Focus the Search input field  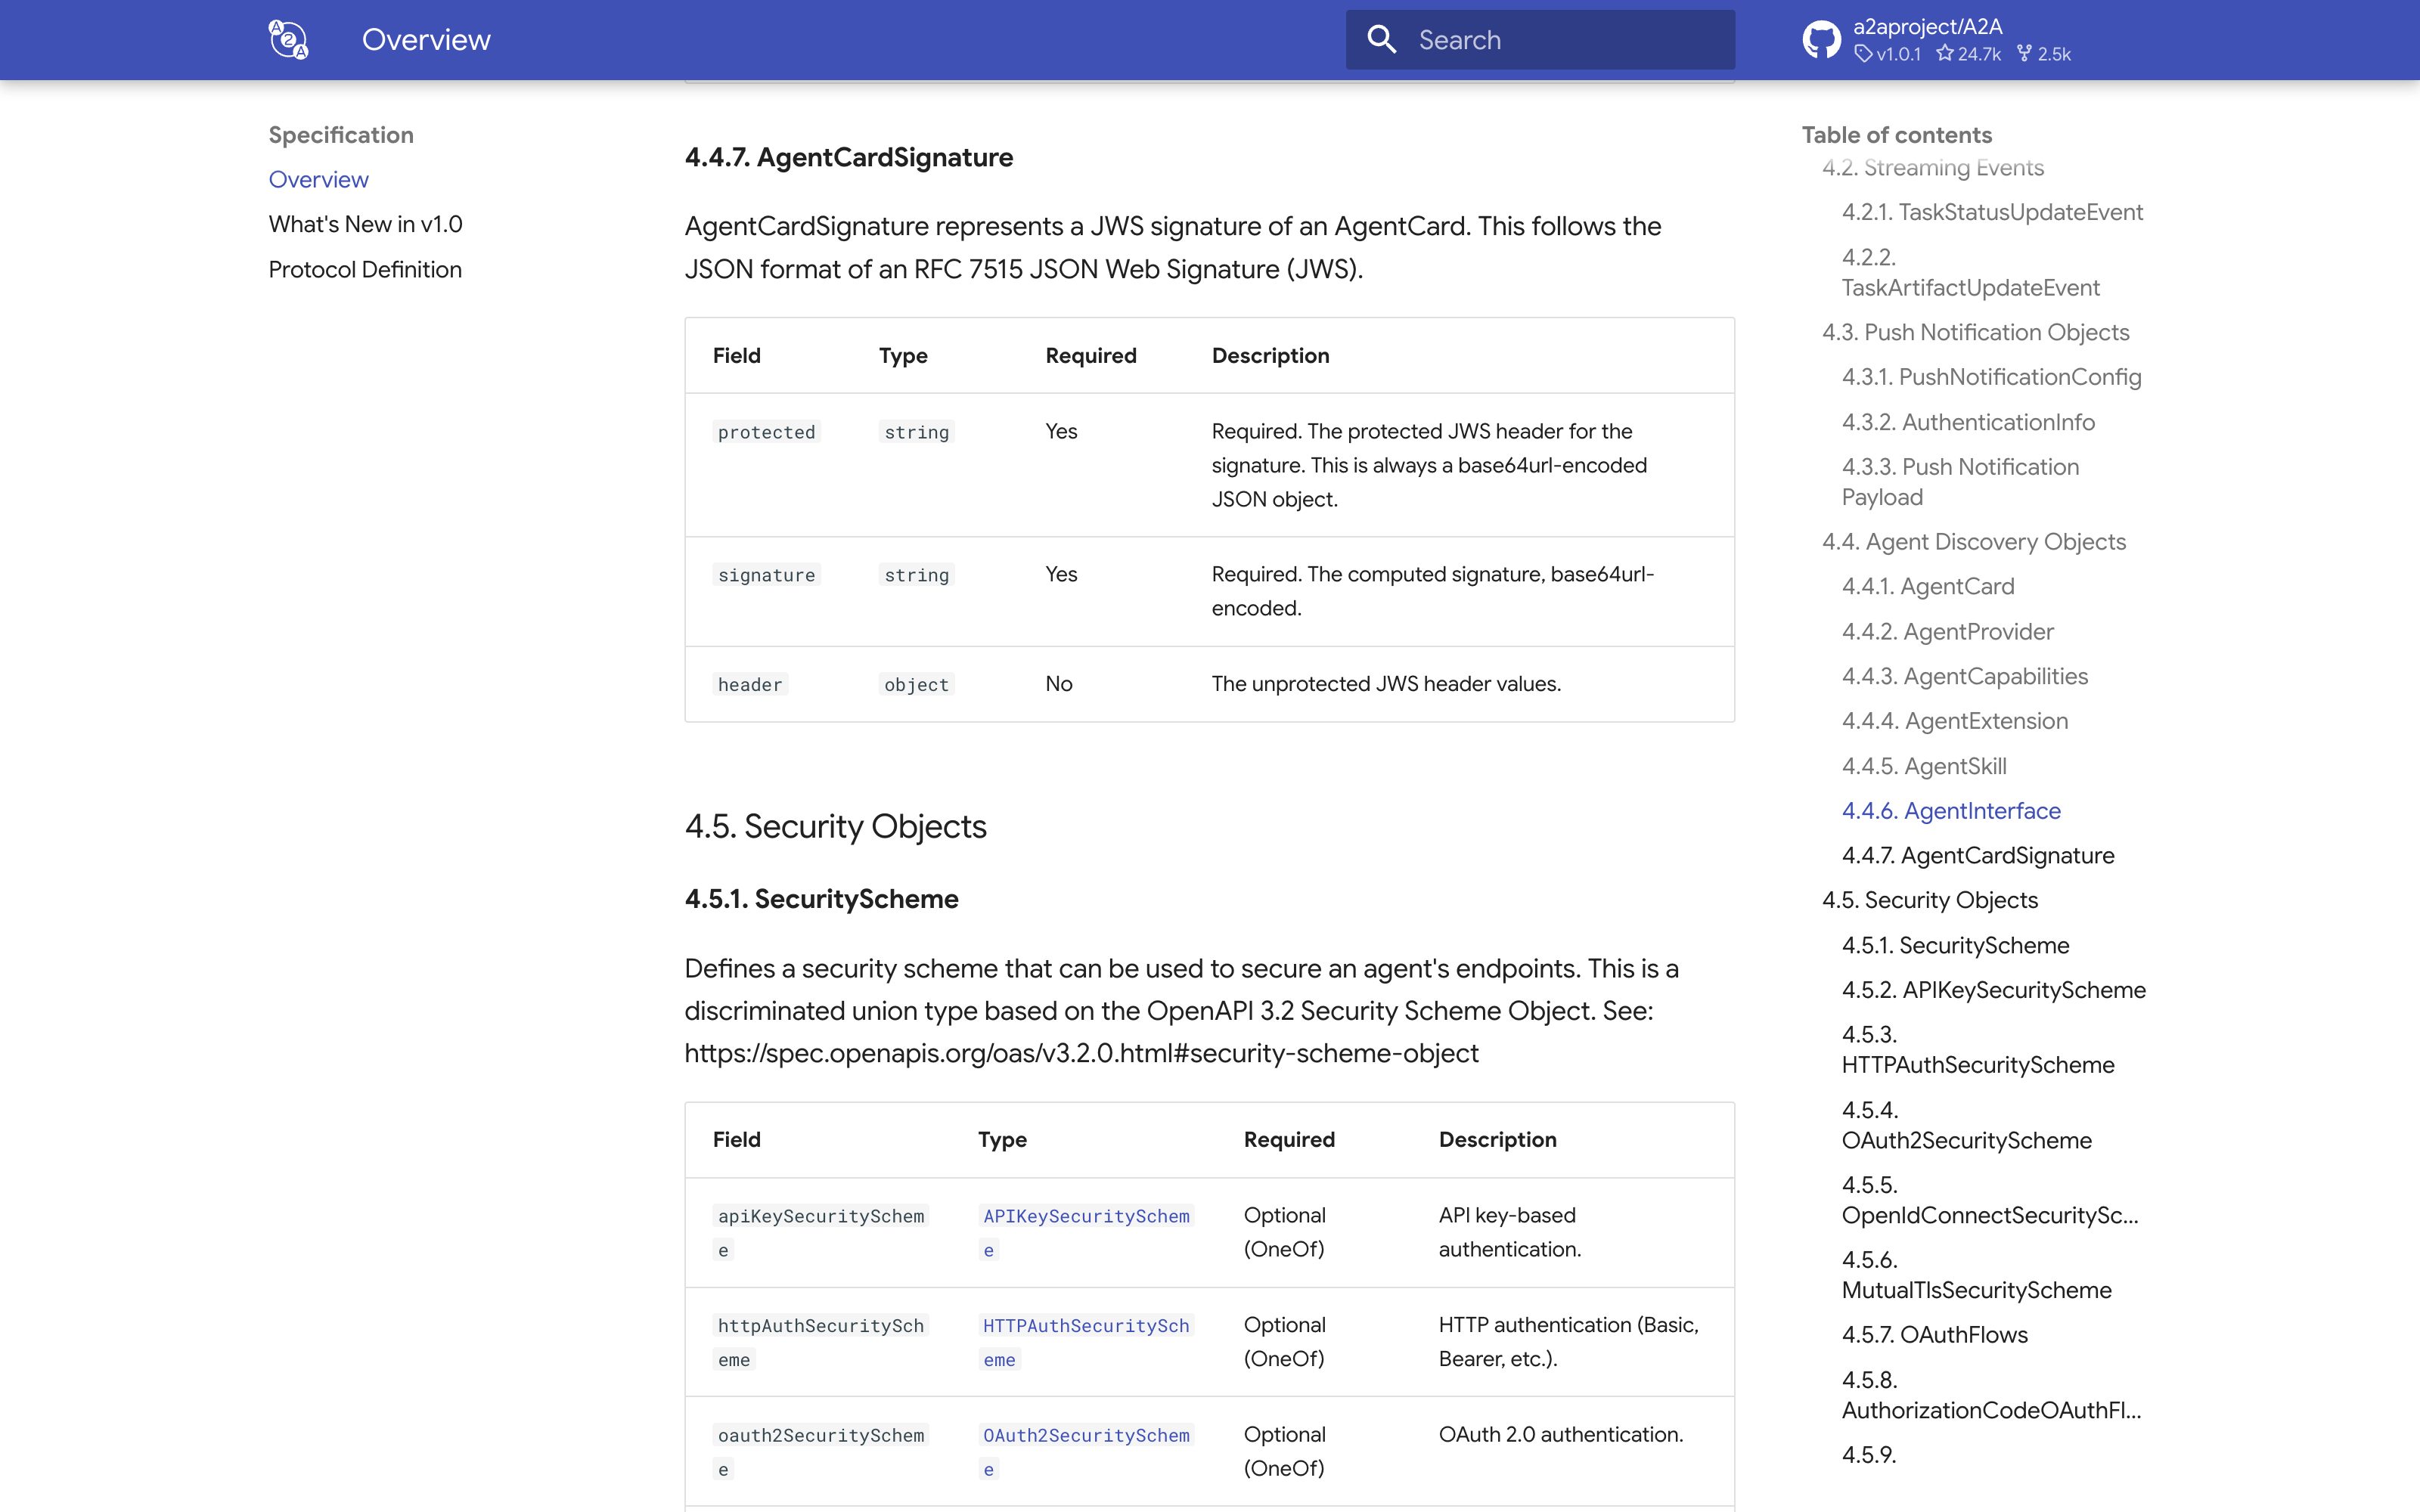tap(1540, 40)
